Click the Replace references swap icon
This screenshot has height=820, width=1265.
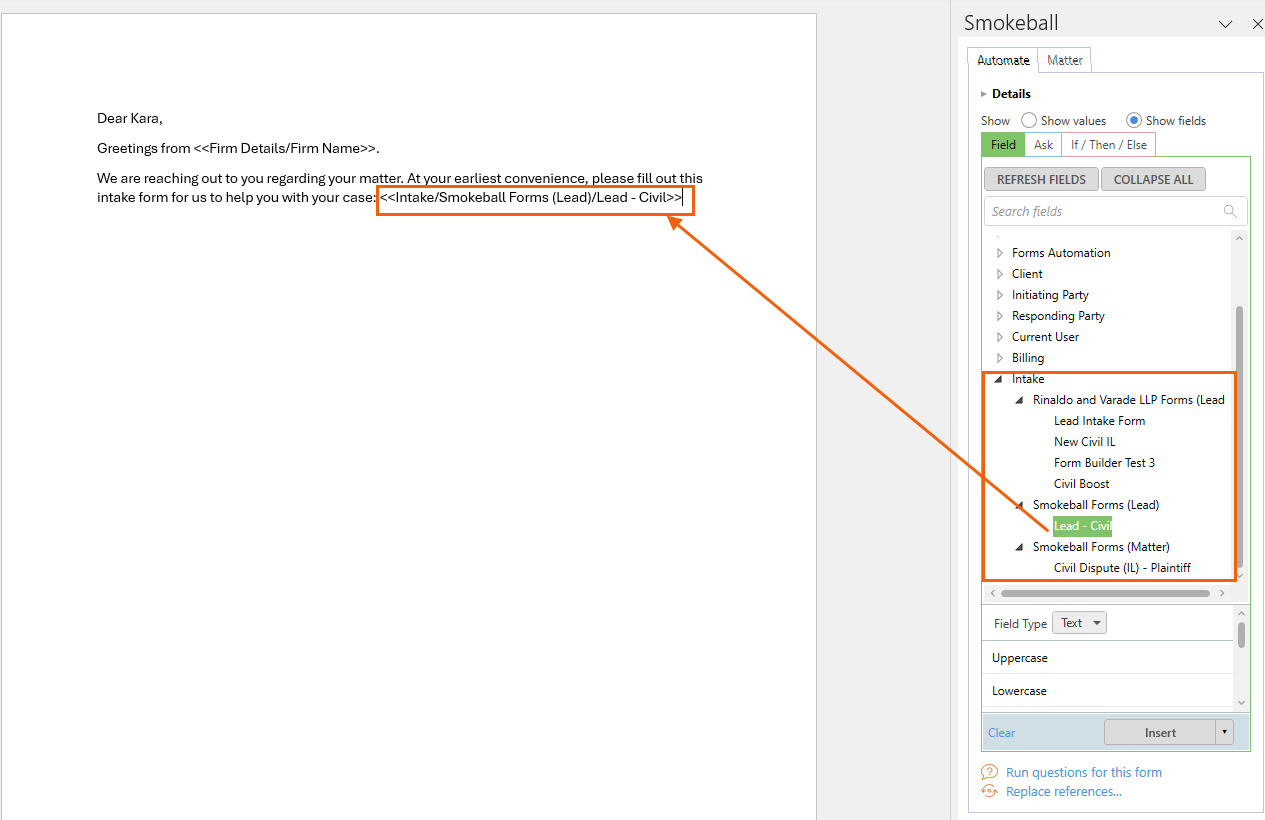click(x=989, y=791)
